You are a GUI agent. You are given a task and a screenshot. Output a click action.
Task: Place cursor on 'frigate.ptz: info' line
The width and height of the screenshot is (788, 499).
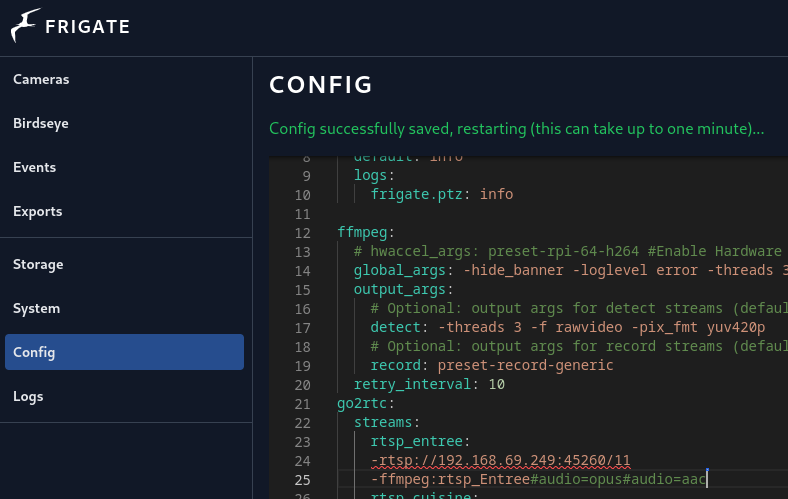pyautogui.click(x=442, y=194)
